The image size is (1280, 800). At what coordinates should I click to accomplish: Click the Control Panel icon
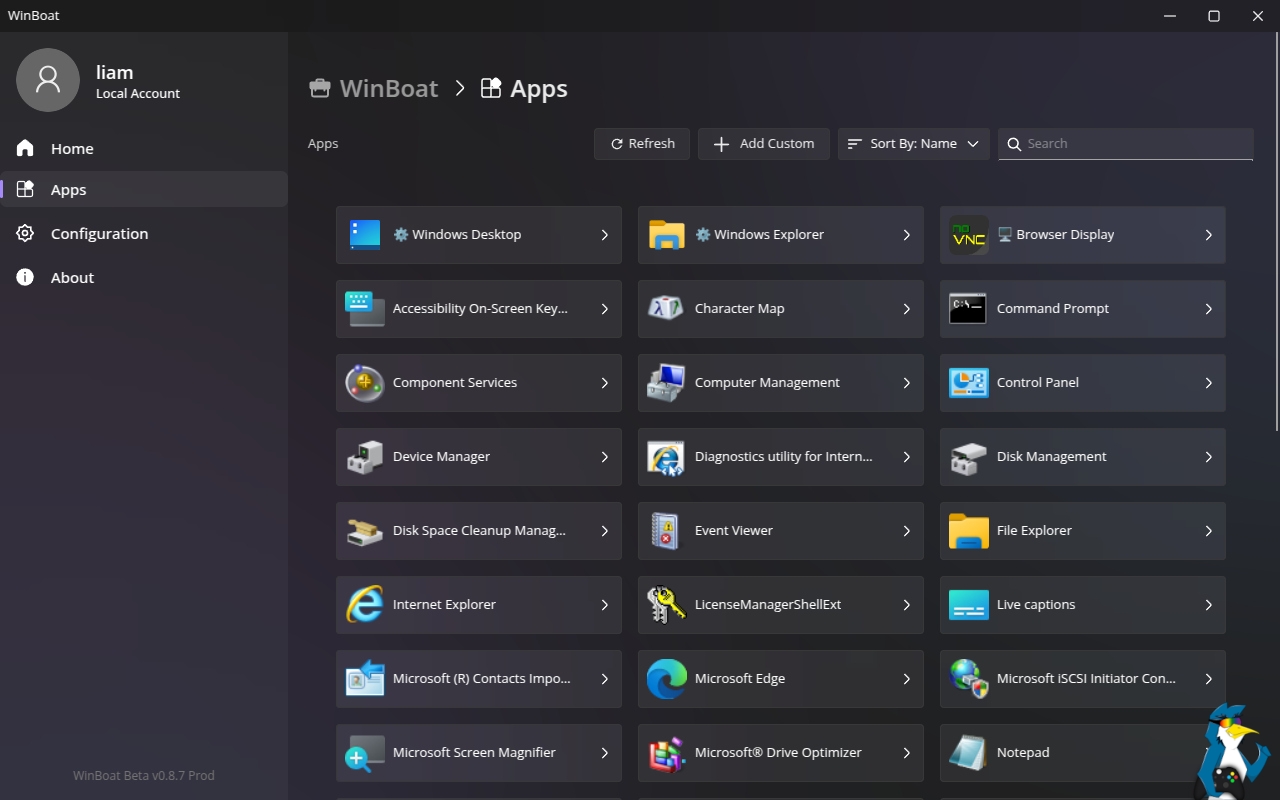[x=968, y=383]
